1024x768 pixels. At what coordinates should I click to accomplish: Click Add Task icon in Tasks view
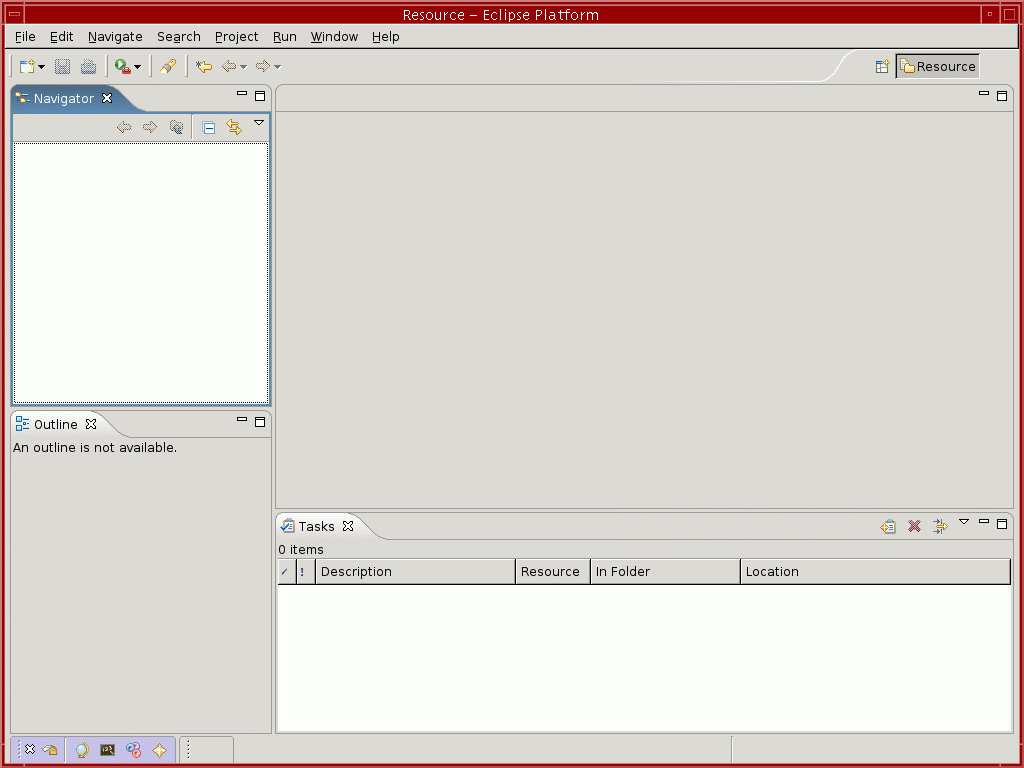(888, 526)
